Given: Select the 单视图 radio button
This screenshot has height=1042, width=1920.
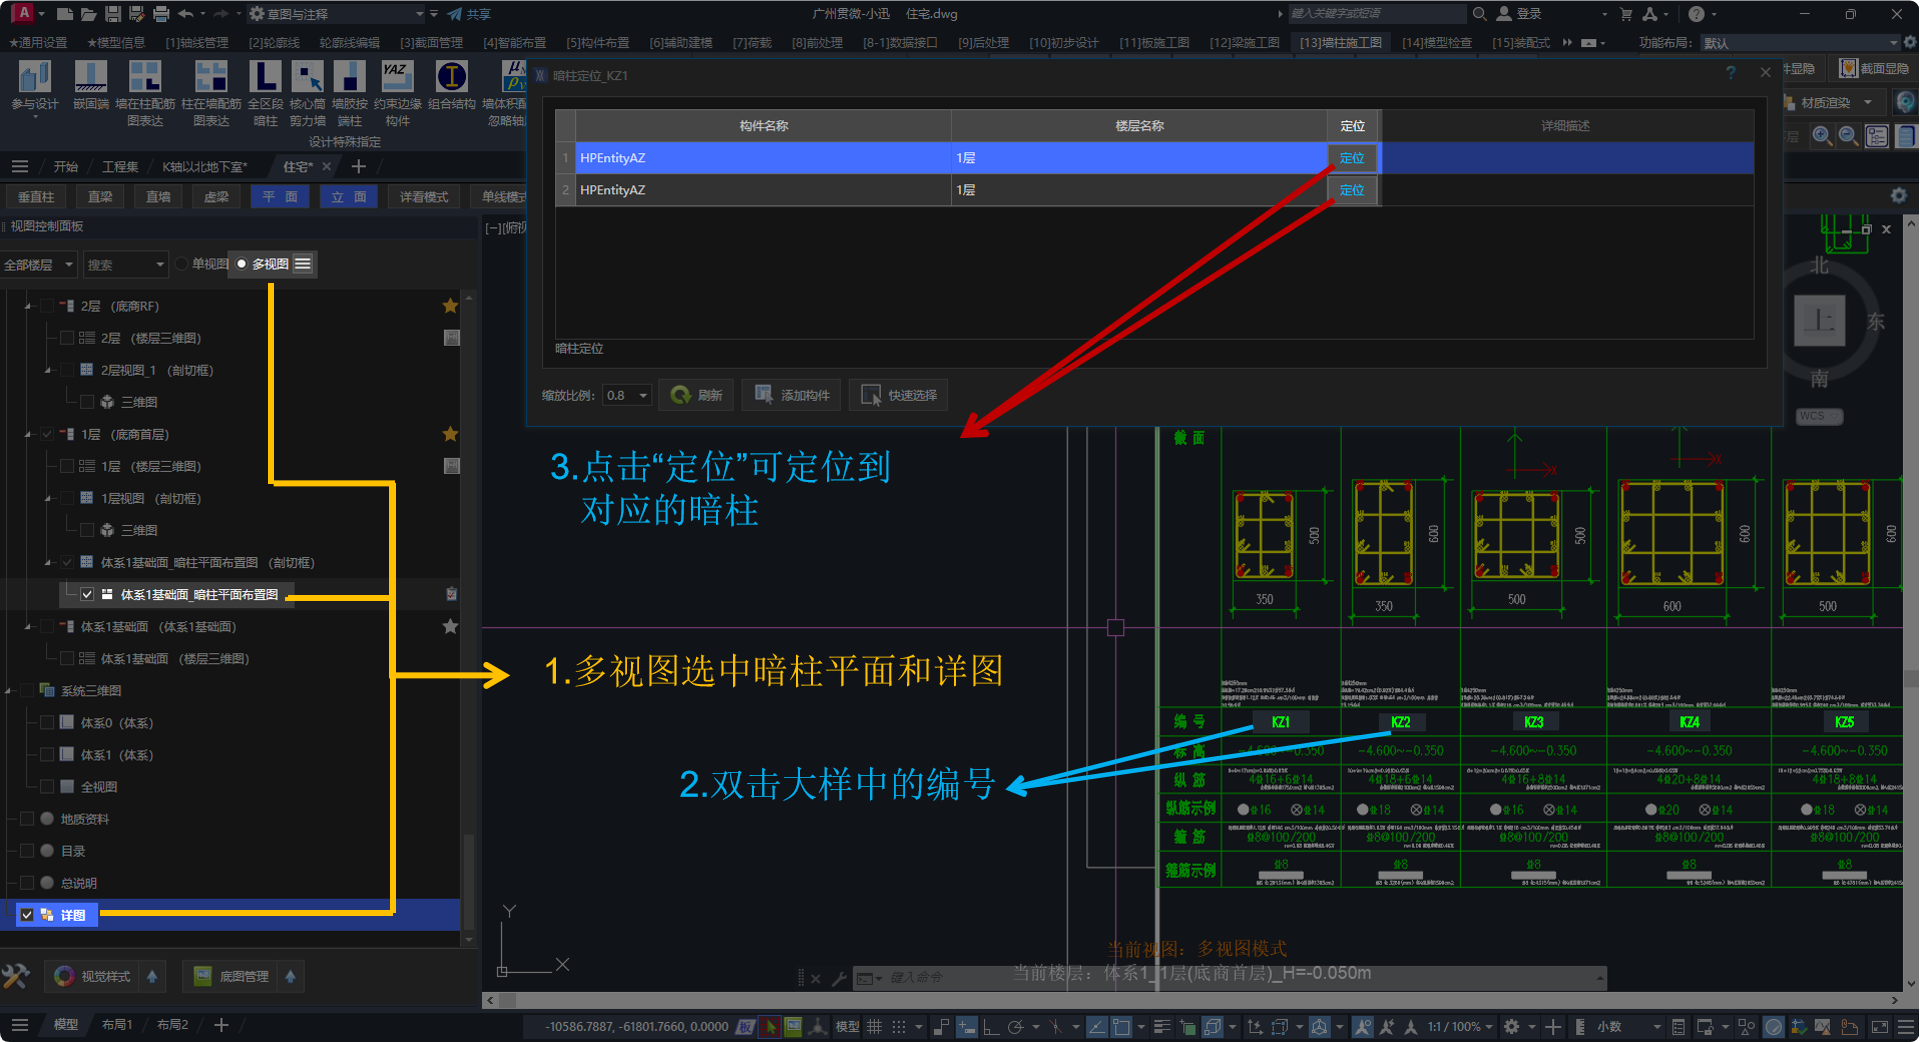Looking at the screenshot, I should [182, 264].
